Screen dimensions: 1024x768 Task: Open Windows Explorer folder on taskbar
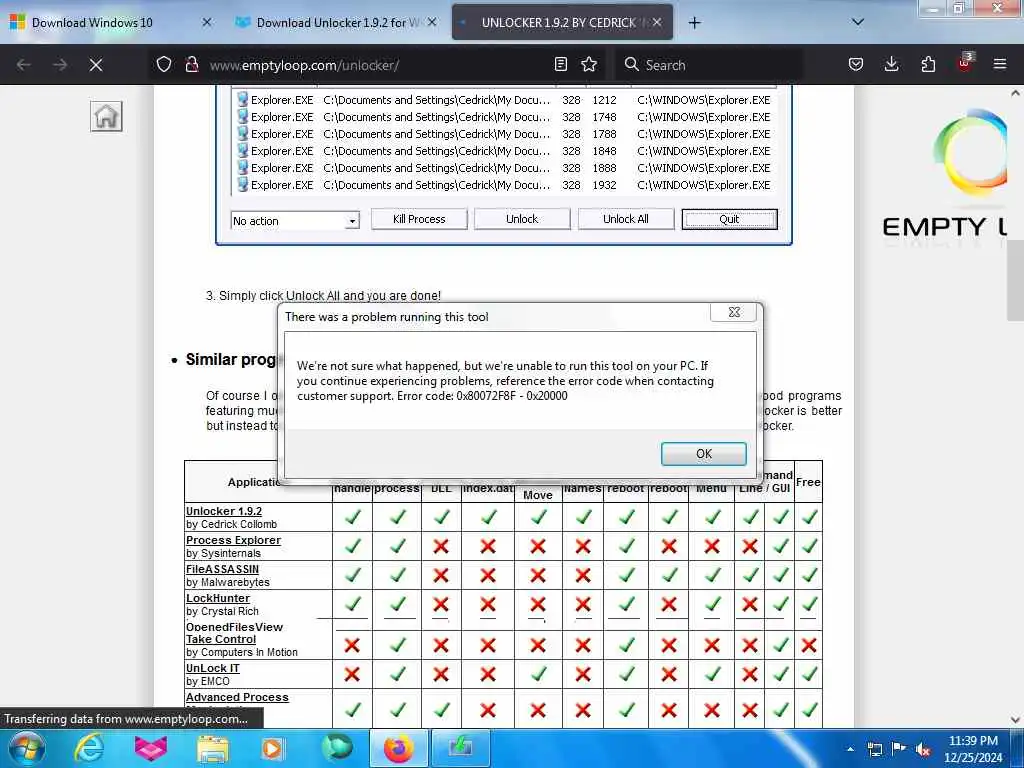pyautogui.click(x=213, y=749)
